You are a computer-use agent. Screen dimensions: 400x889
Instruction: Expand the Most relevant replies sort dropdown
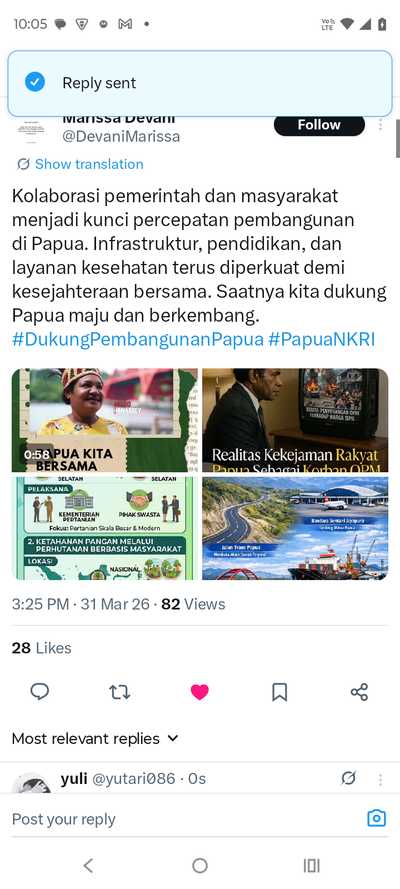(x=95, y=739)
